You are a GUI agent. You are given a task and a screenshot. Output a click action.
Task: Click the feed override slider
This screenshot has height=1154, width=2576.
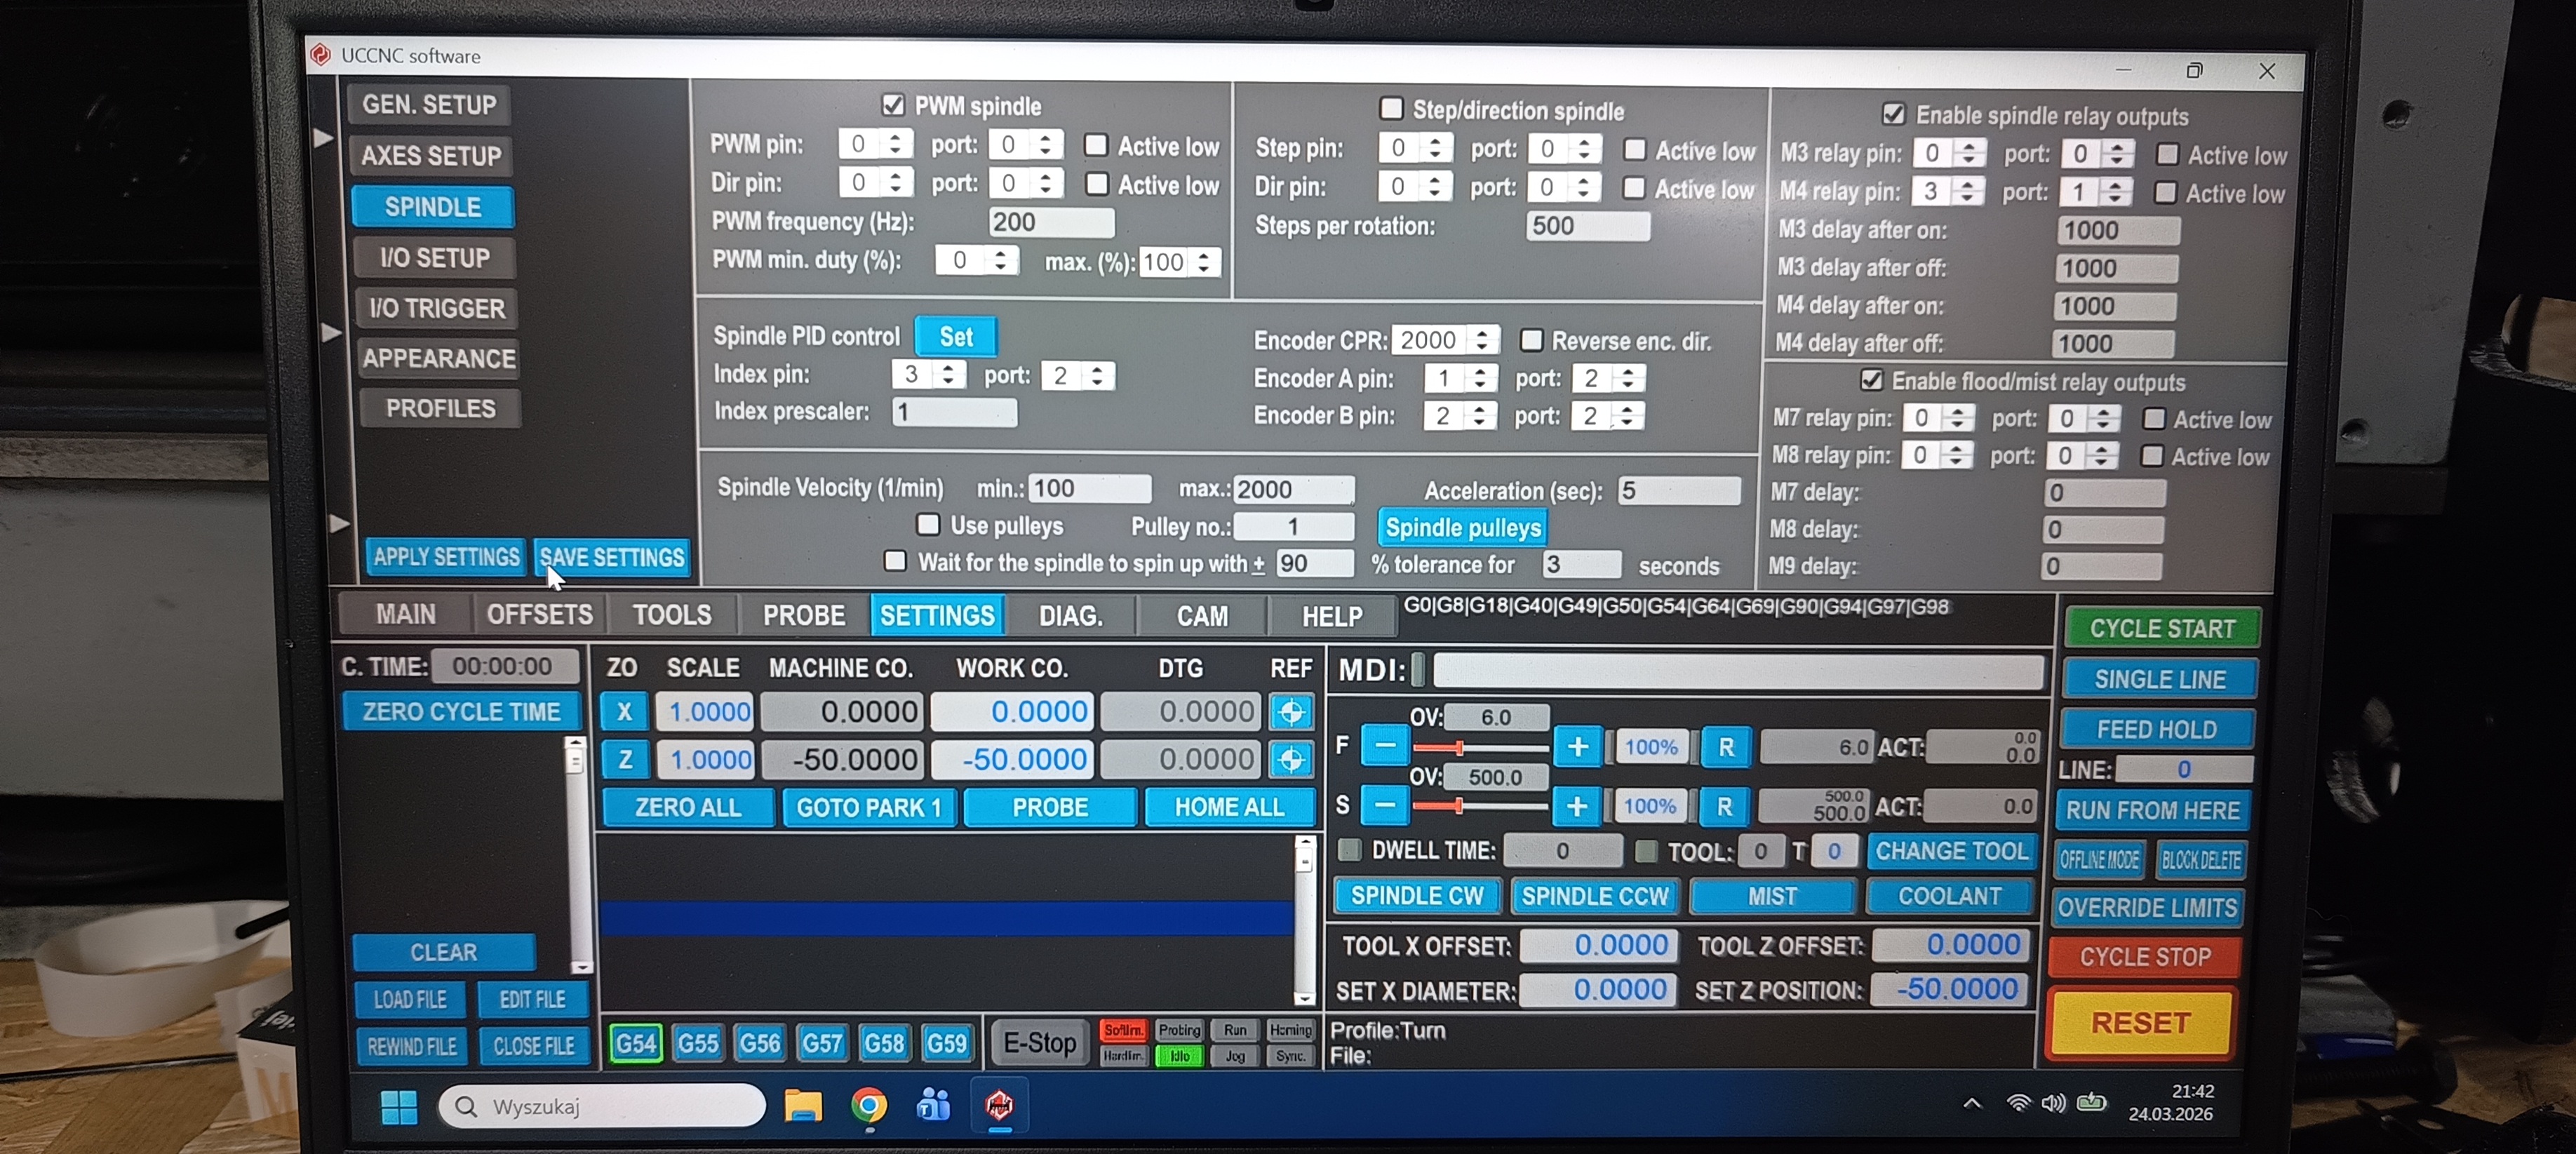coord(1480,747)
